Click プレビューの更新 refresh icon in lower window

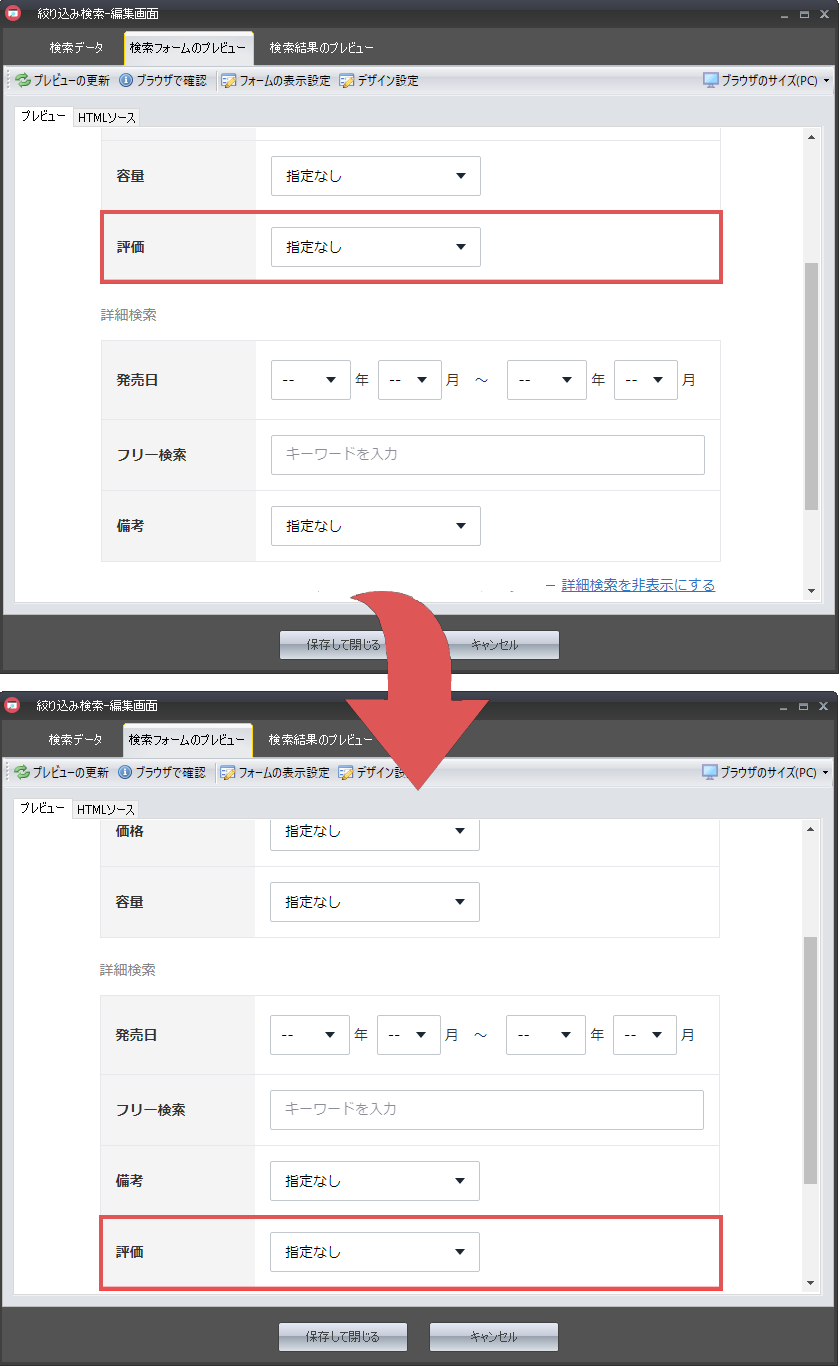click(x=22, y=773)
